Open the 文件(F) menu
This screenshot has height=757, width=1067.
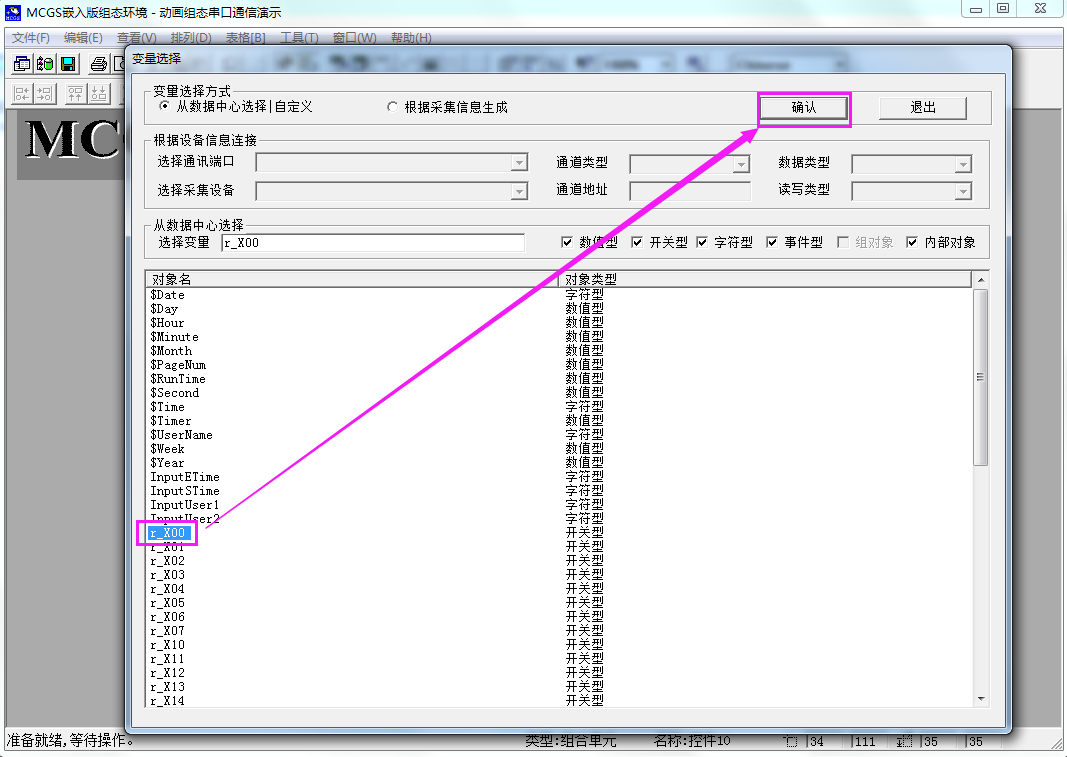[x=31, y=37]
